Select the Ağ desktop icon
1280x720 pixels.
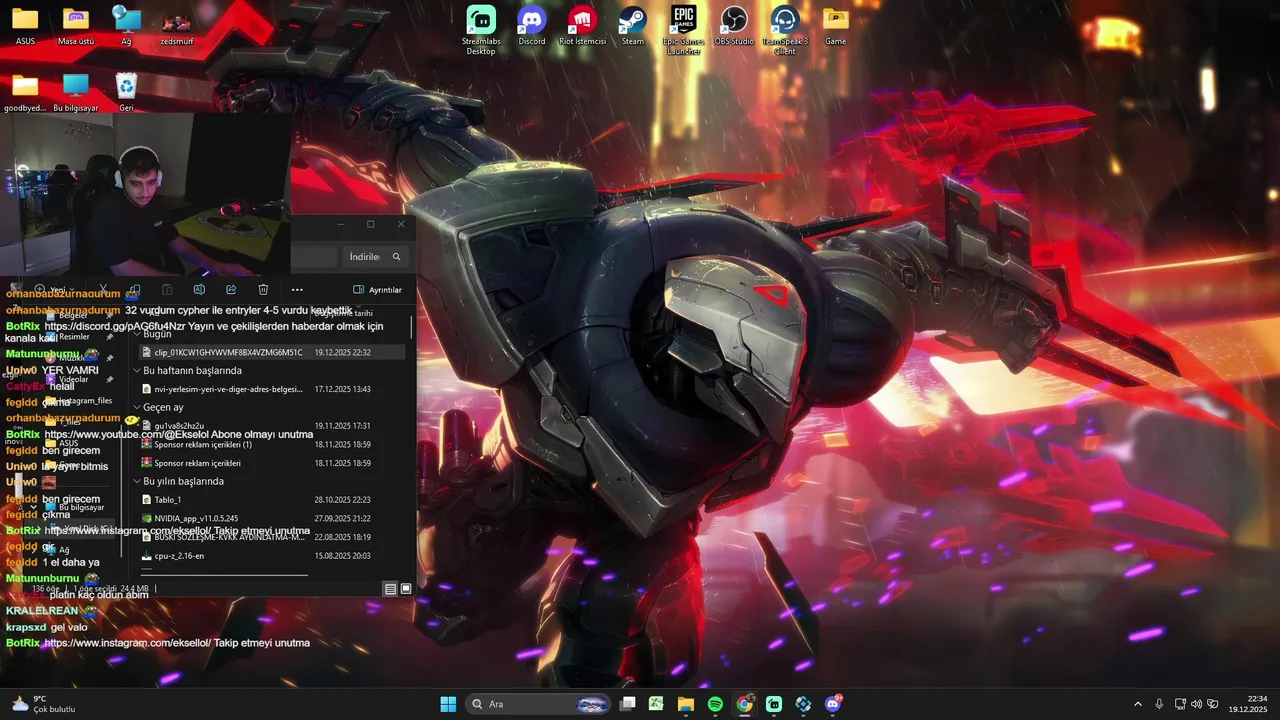(x=126, y=25)
